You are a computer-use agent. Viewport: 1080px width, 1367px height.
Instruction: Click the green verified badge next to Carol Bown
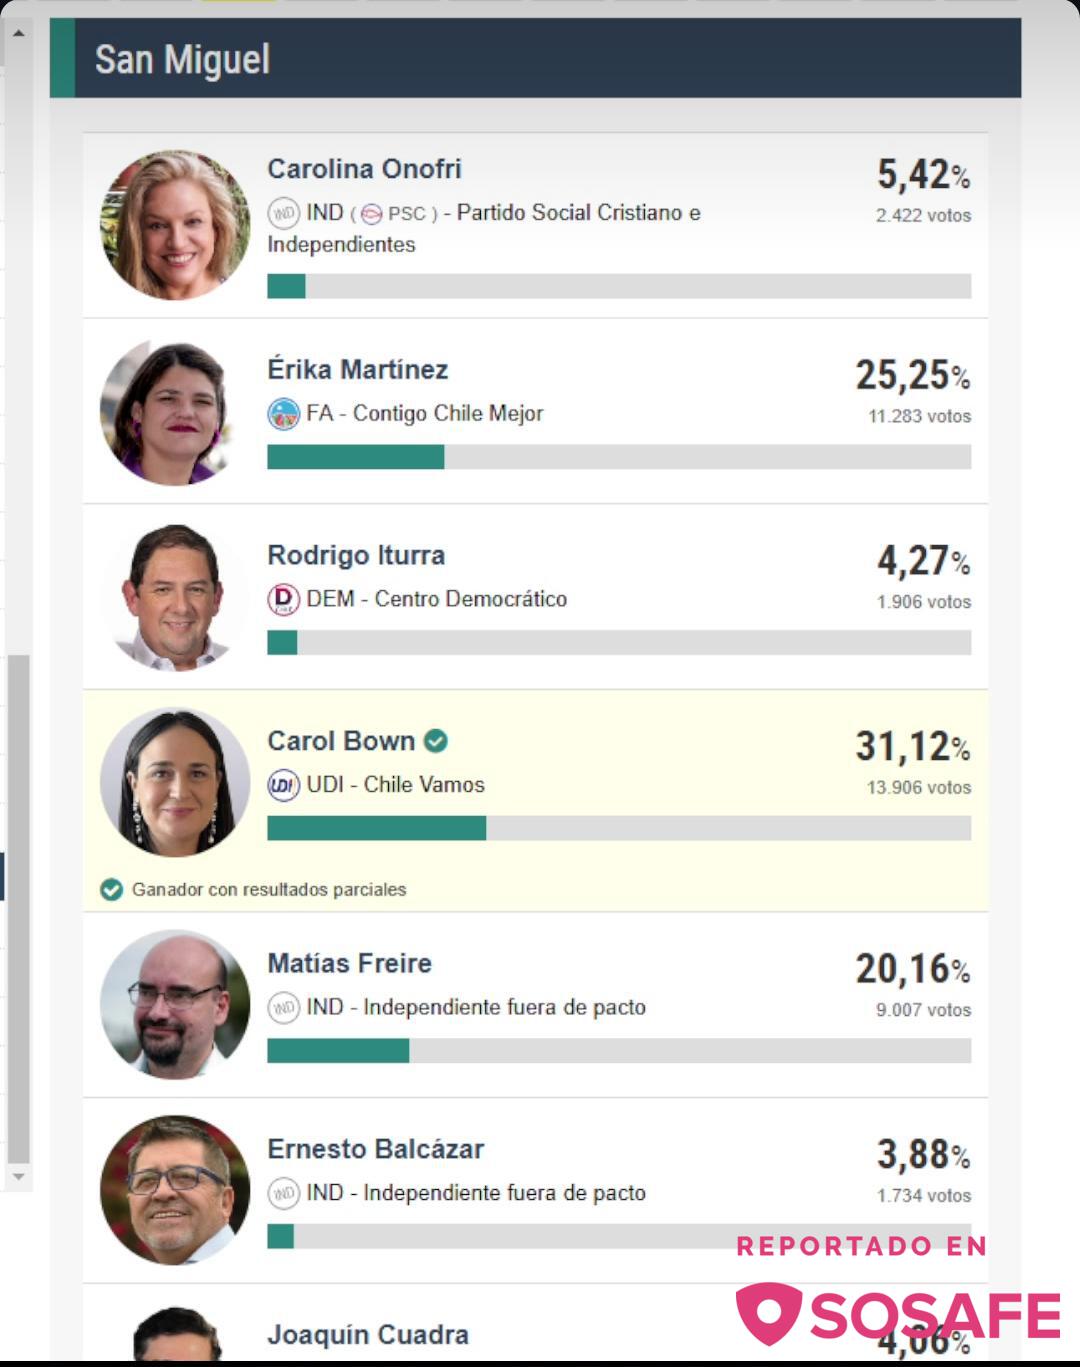(x=436, y=741)
